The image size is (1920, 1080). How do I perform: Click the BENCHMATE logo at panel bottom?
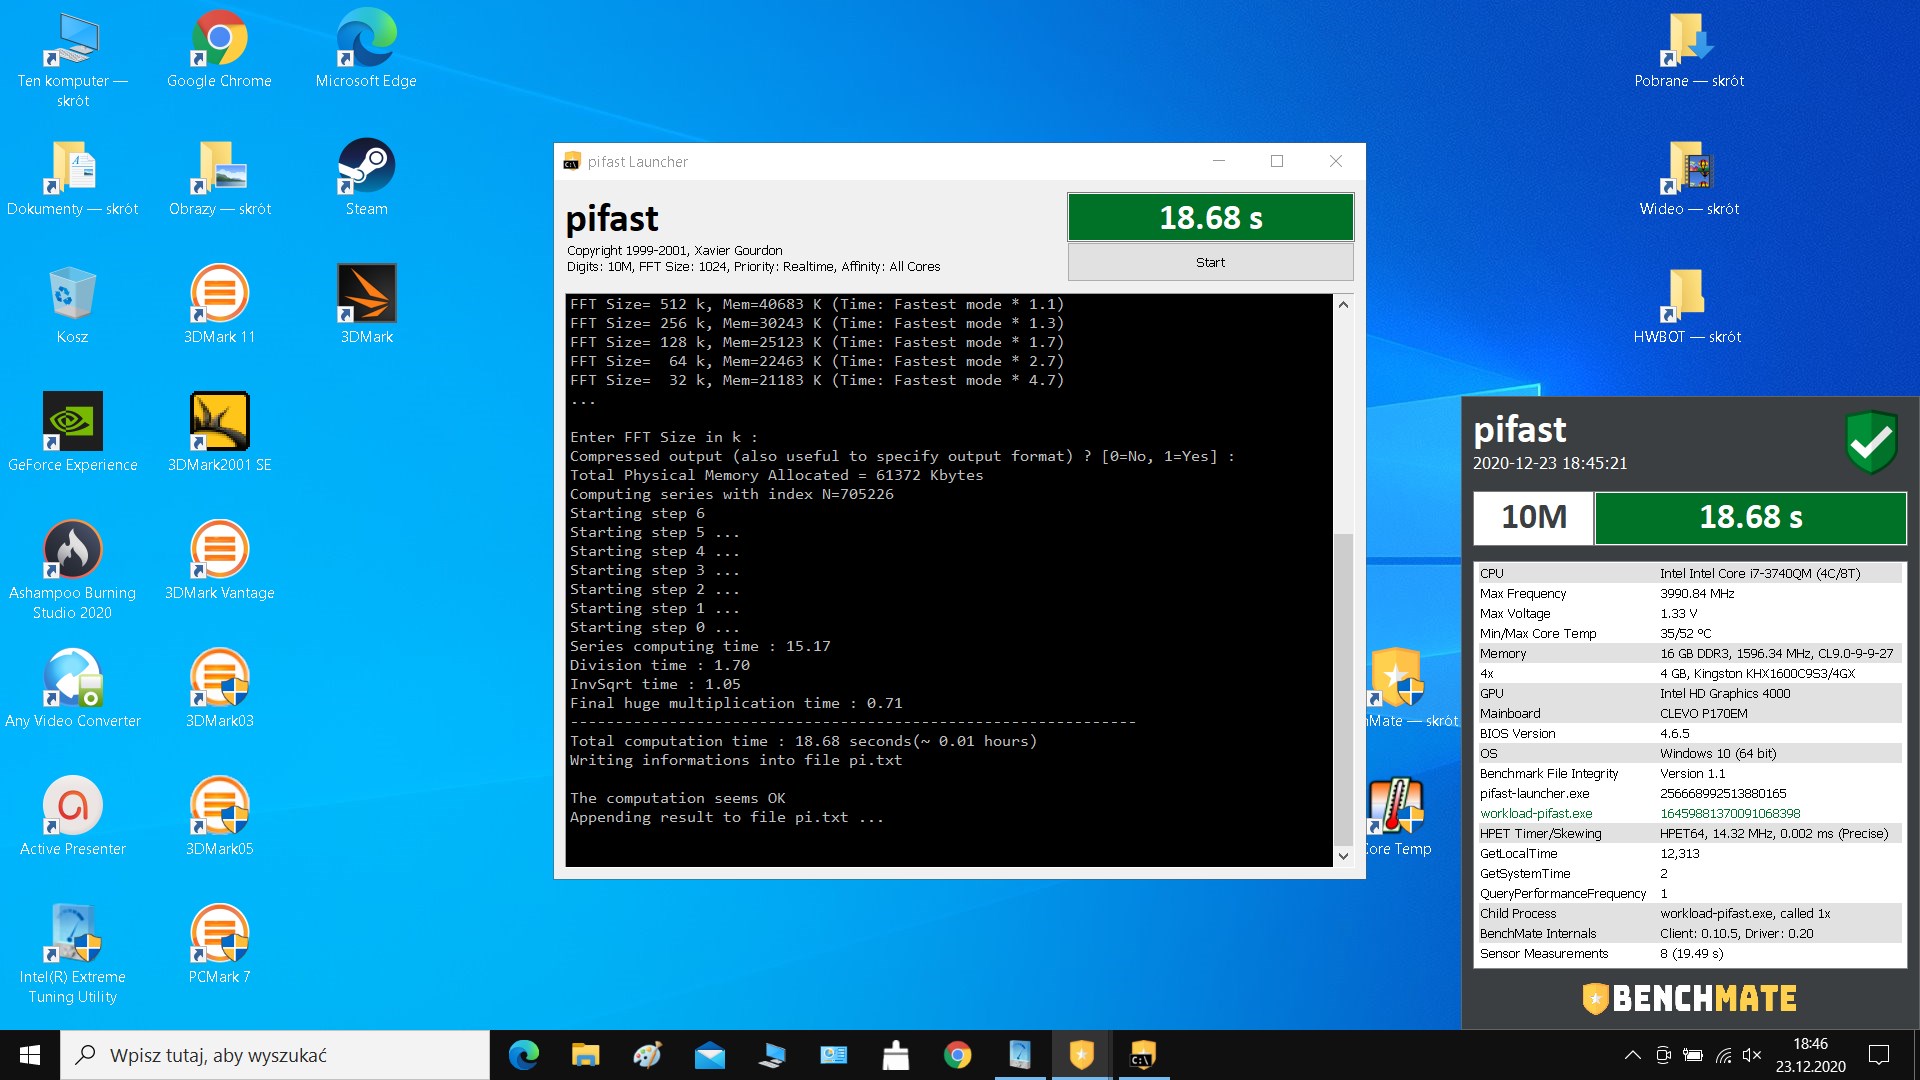(1689, 998)
